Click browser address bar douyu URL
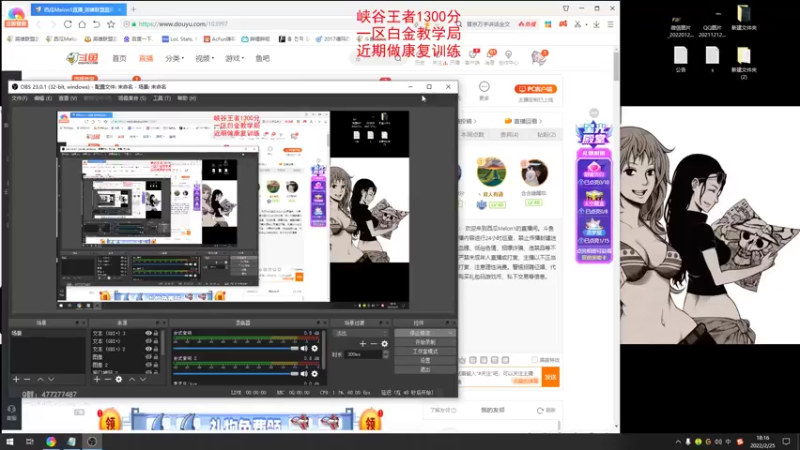The image size is (800, 450). (183, 24)
